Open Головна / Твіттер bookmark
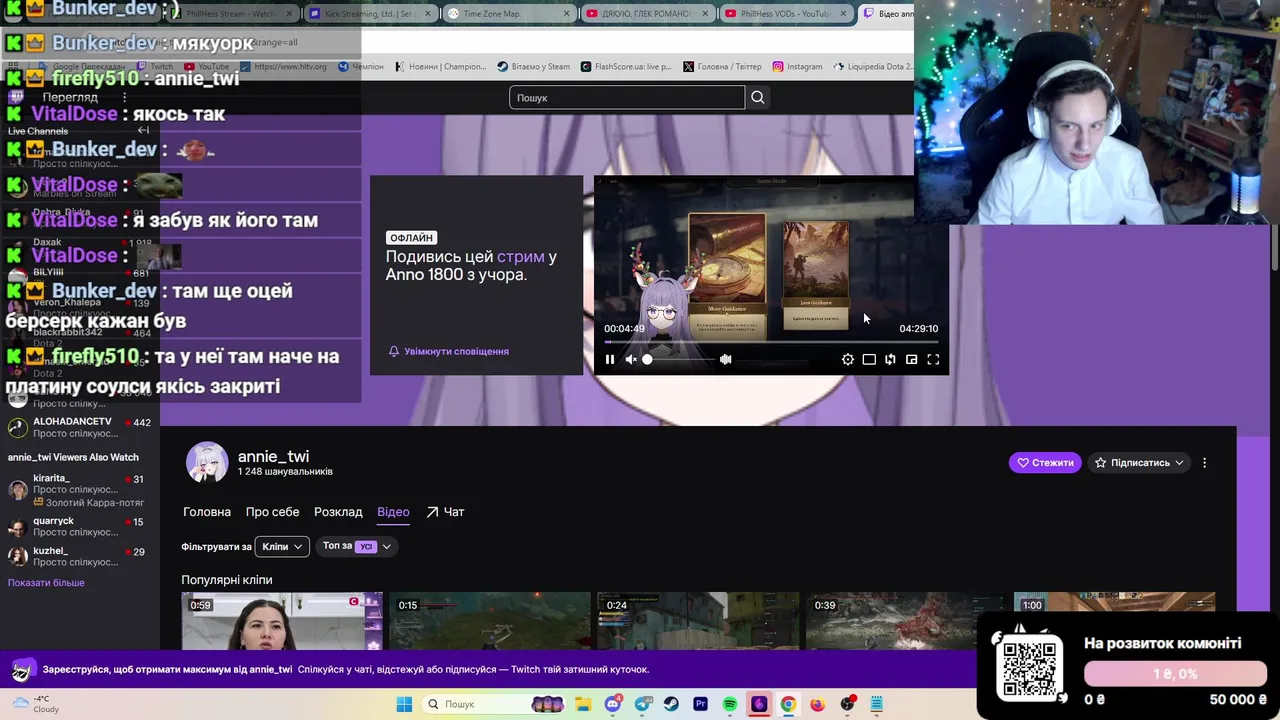 [722, 66]
